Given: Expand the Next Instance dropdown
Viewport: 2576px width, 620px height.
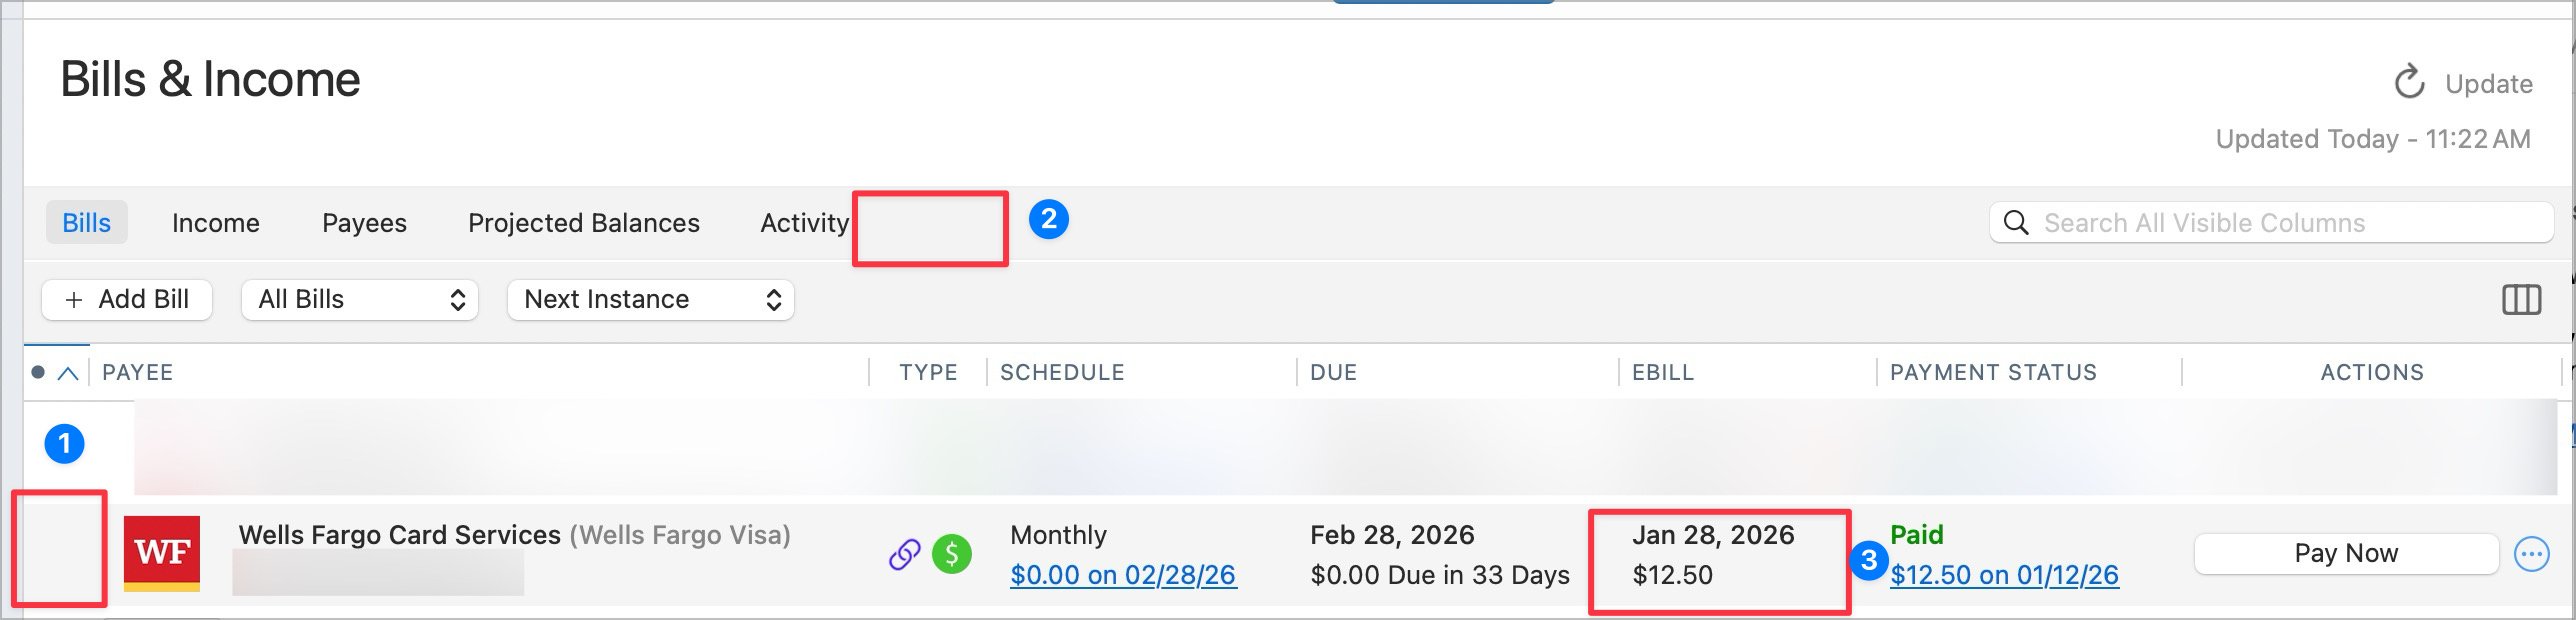Looking at the screenshot, I should click(x=651, y=300).
